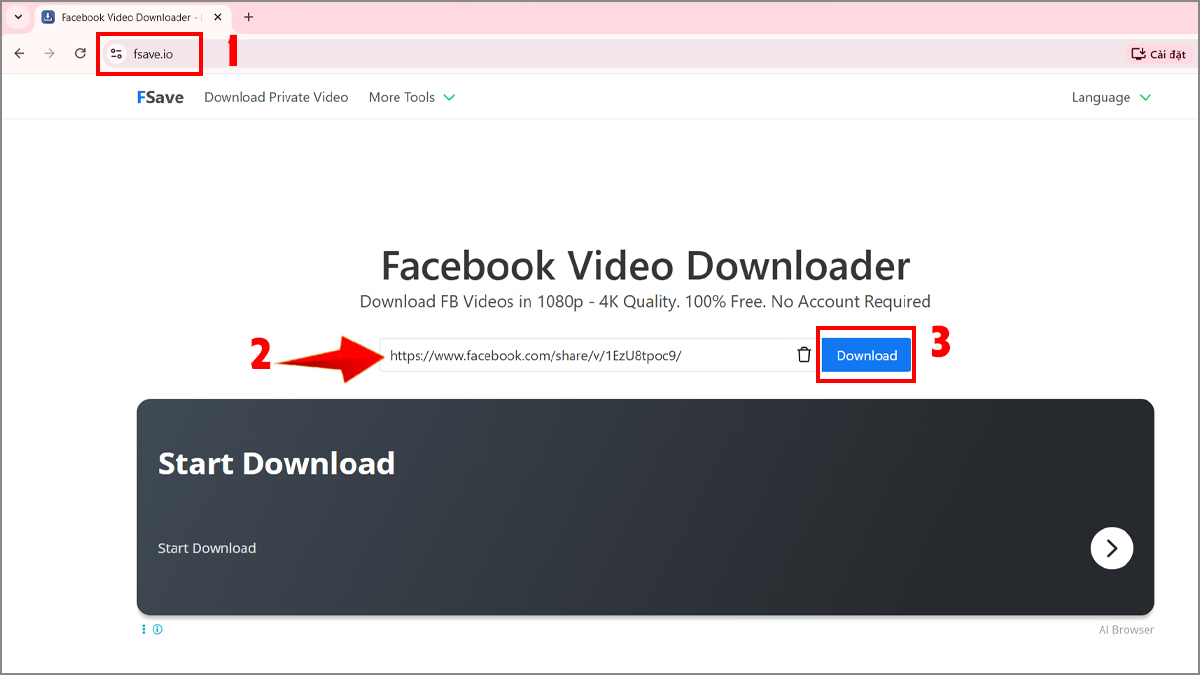Open Download Private Video in the navigation
This screenshot has height=675, width=1200.
point(276,97)
